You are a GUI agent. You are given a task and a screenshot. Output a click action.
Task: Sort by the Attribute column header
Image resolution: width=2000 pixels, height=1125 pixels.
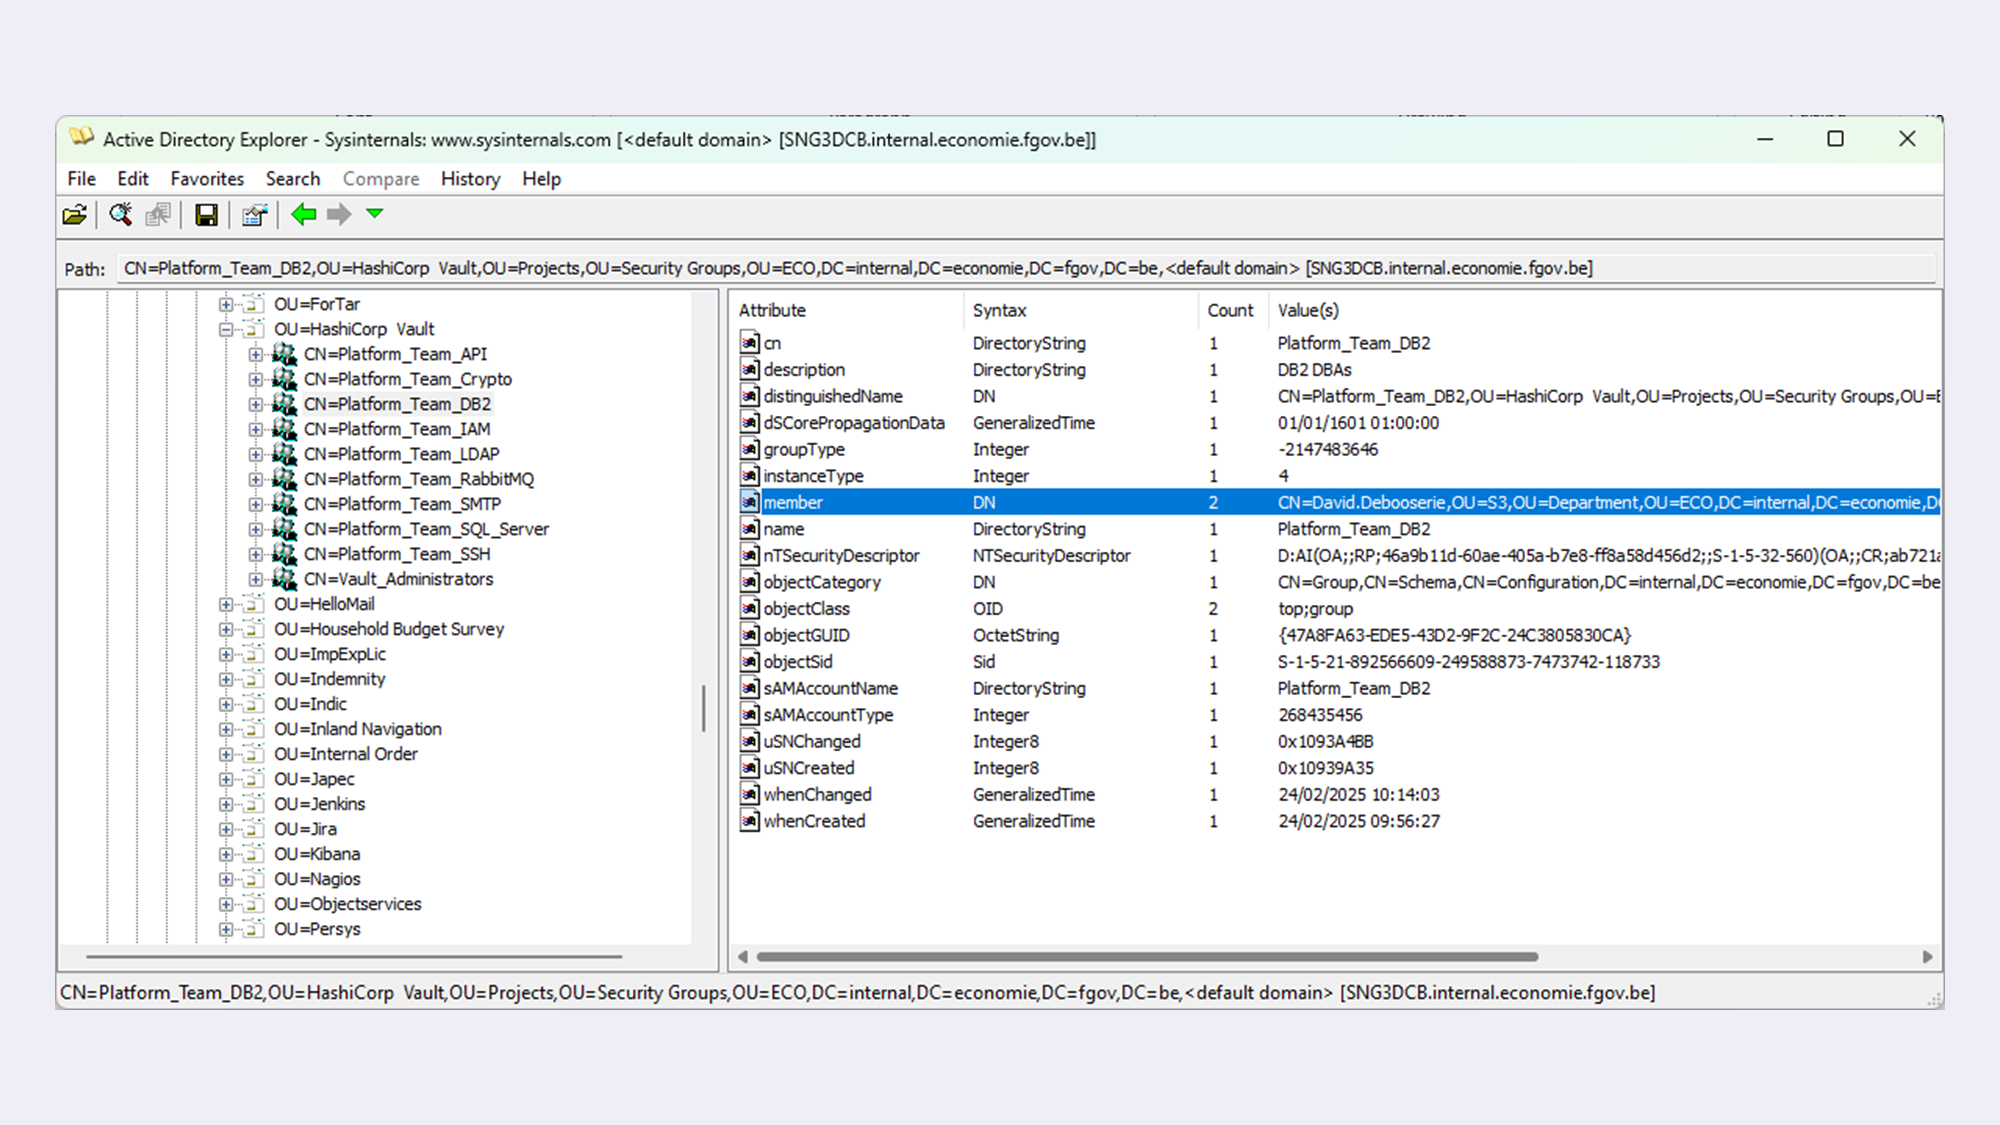point(772,310)
